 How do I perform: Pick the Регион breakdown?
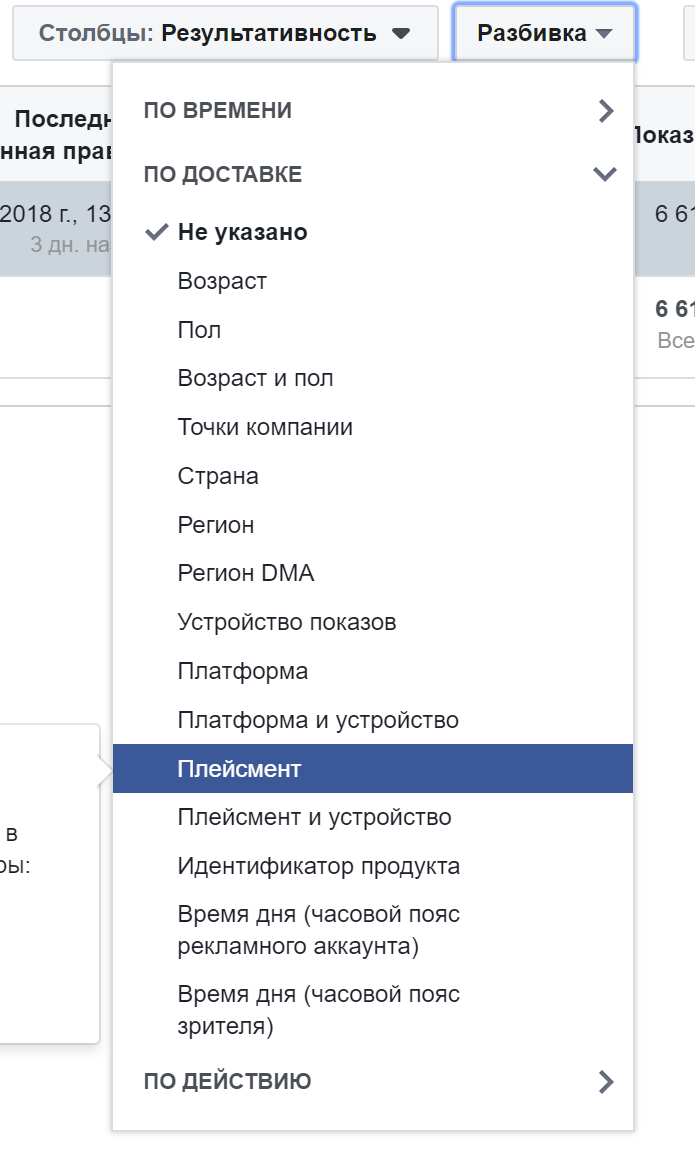click(x=216, y=525)
